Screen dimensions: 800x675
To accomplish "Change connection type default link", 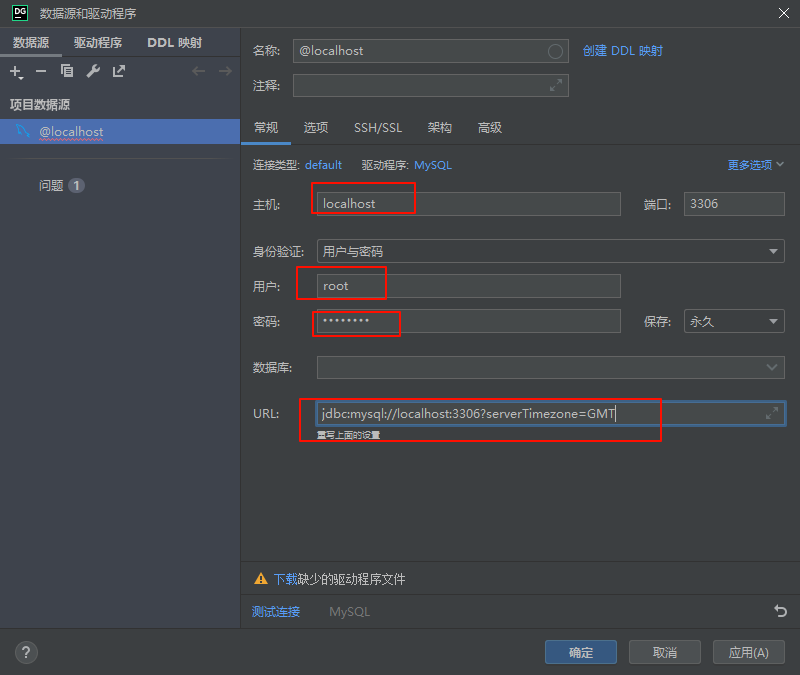I will (323, 165).
